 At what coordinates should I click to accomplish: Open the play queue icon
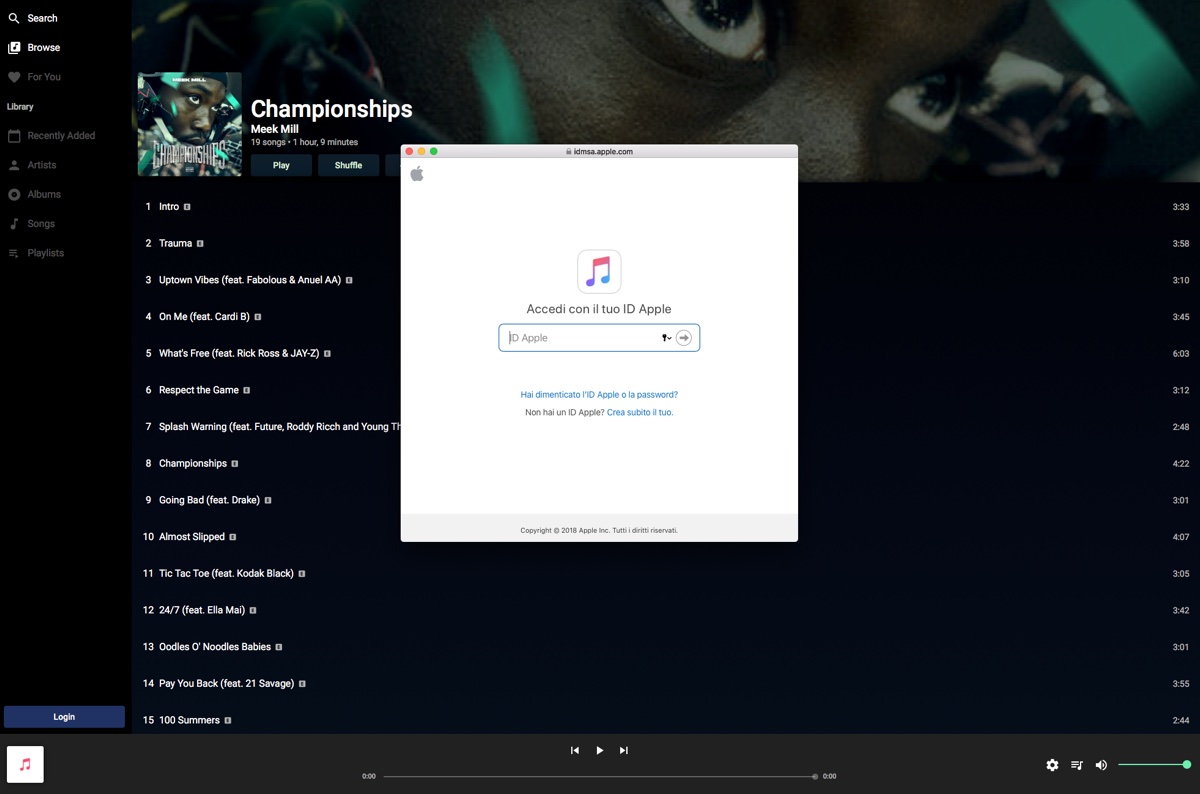(x=1077, y=765)
